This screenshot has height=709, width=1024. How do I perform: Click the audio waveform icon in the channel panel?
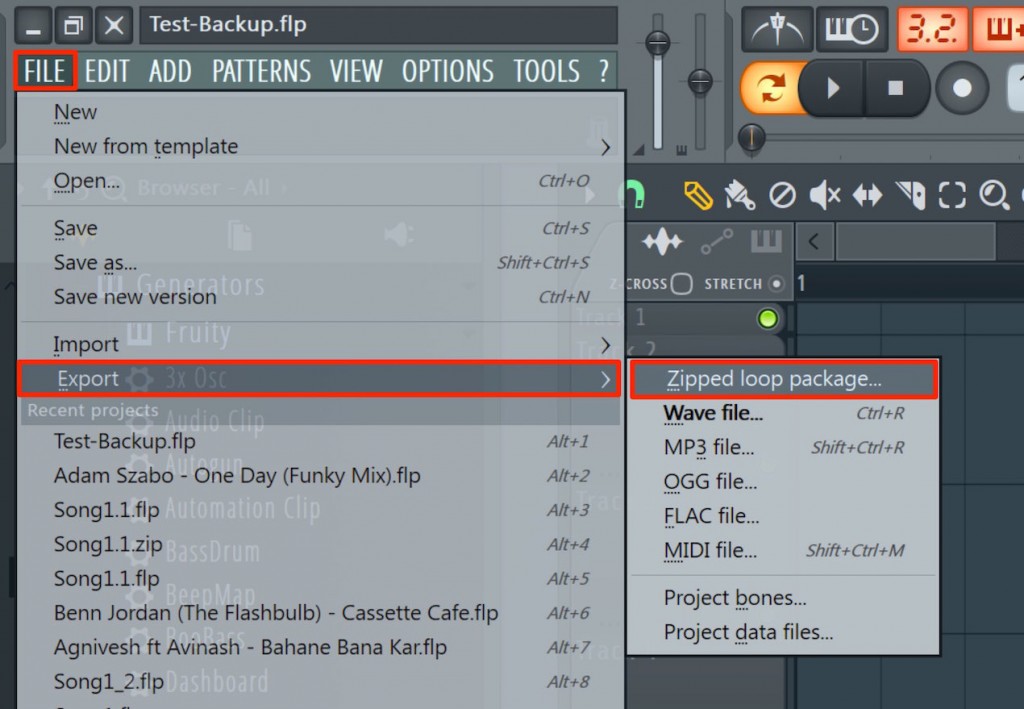pyautogui.click(x=663, y=240)
